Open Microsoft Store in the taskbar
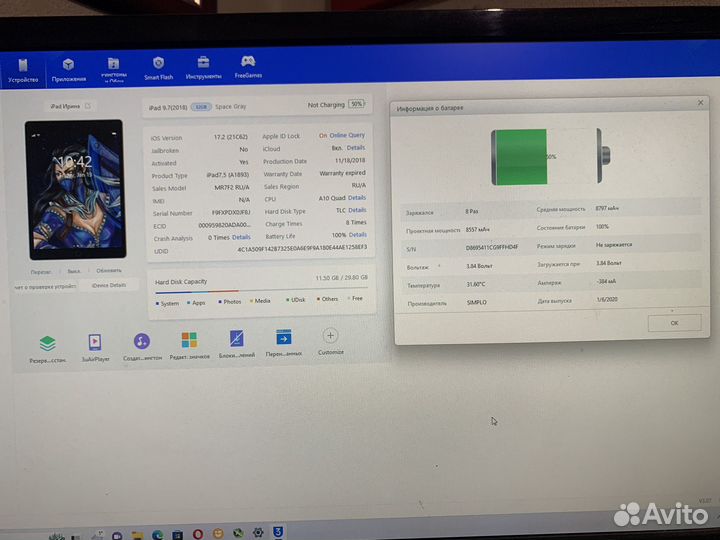 coord(177,535)
